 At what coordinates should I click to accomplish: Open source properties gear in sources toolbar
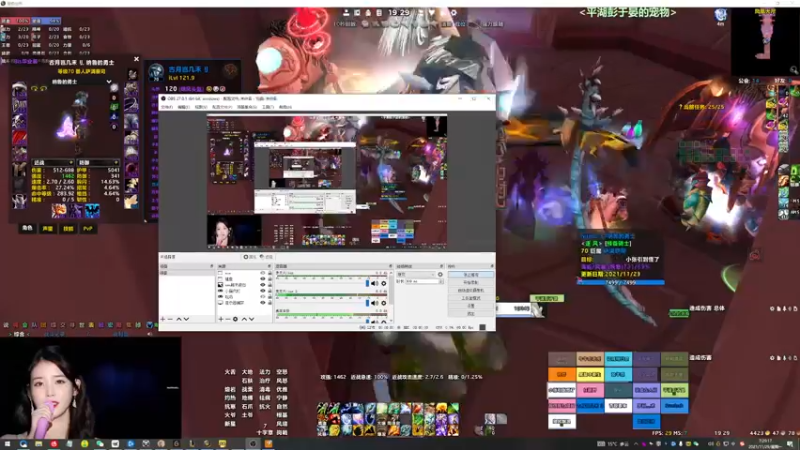(235, 319)
